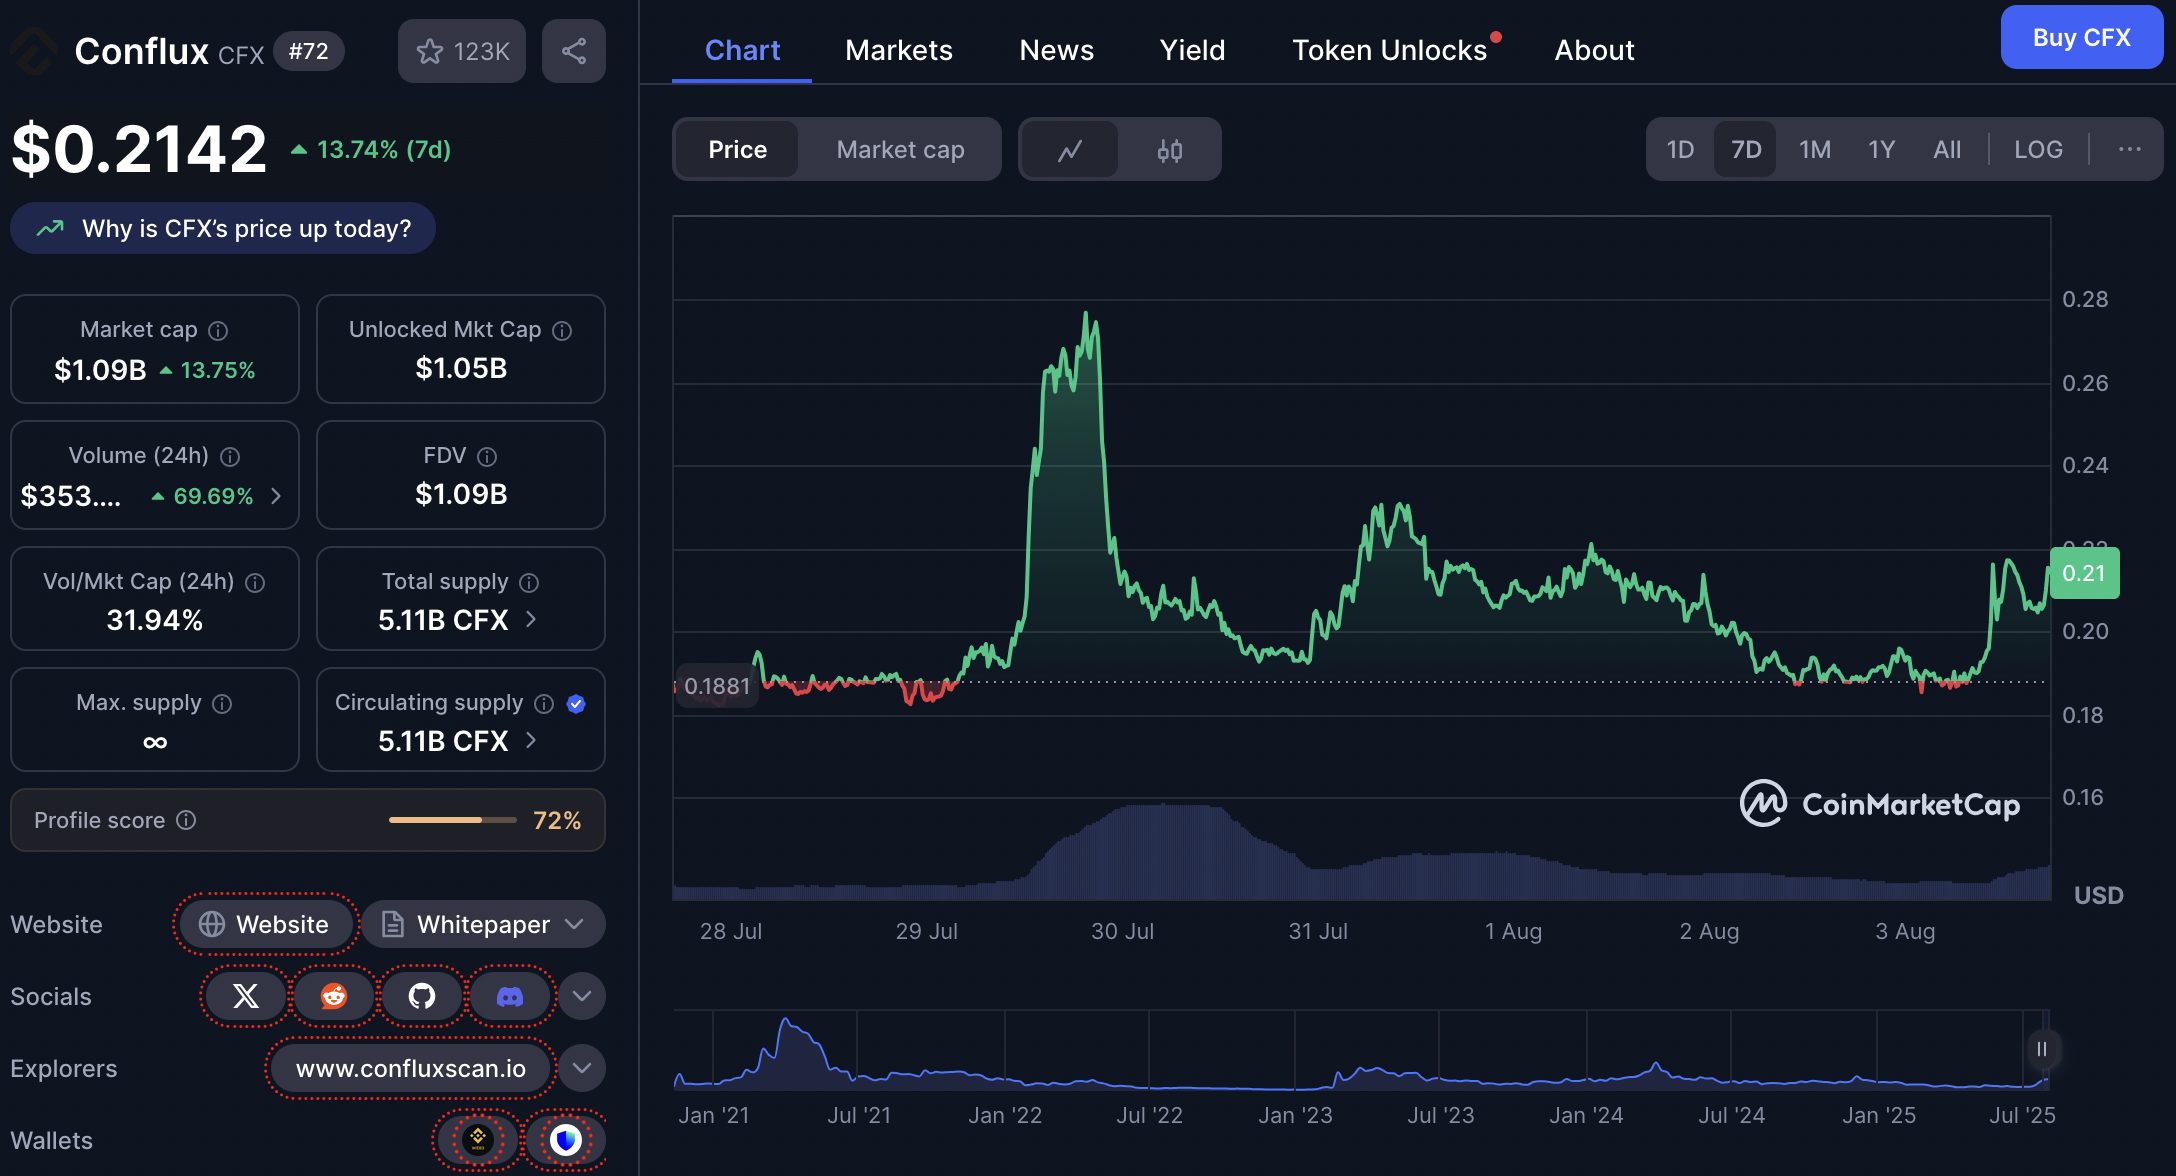Expand more socials chevron
The image size is (2176, 1176).
582,996
